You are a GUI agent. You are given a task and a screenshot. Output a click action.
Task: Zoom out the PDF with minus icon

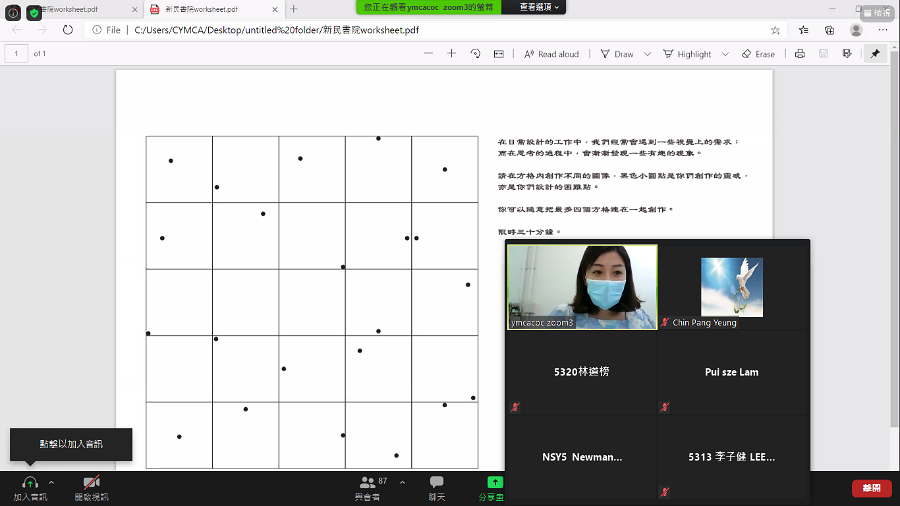click(x=428, y=53)
